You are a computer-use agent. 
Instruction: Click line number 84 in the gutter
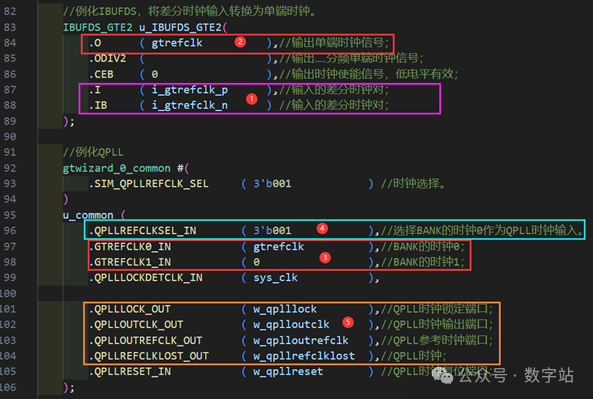click(x=10, y=43)
